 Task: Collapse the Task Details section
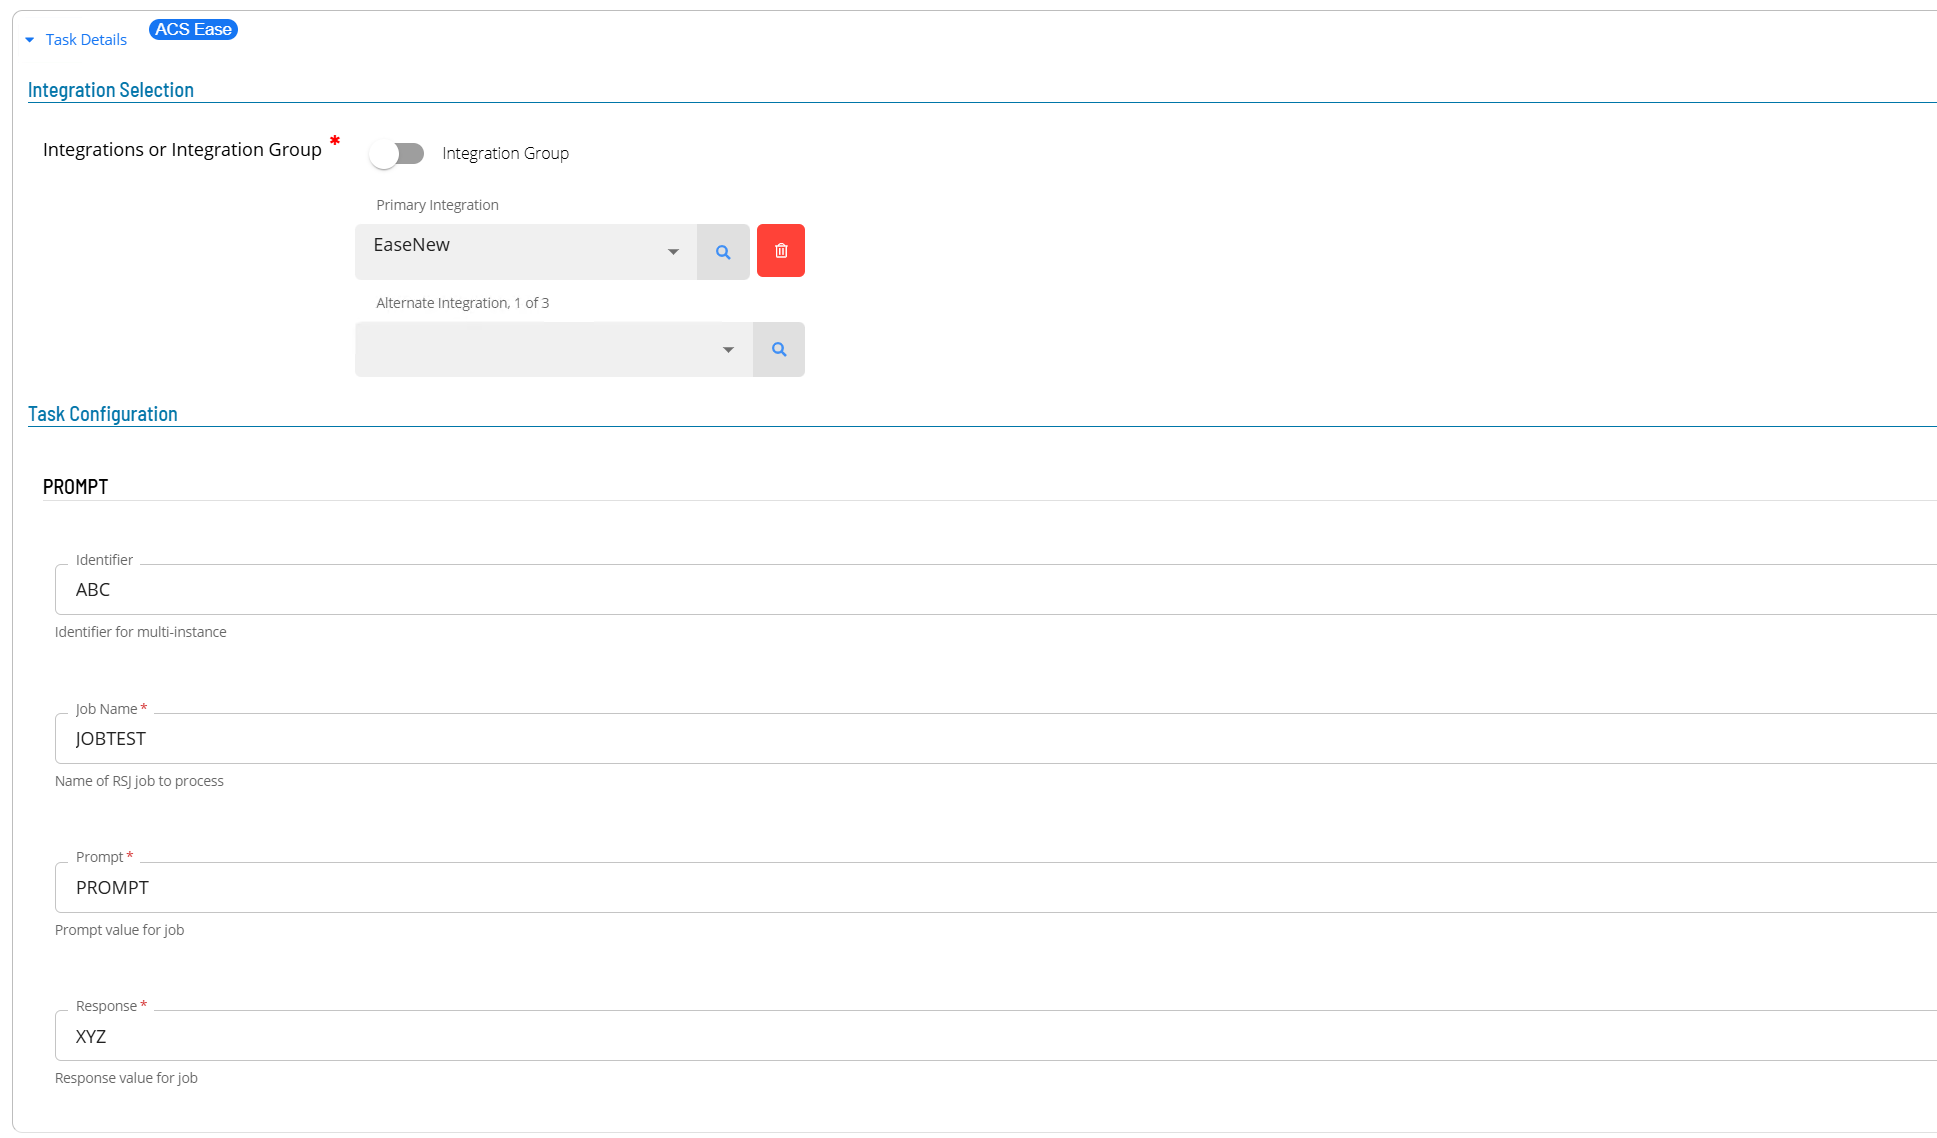tap(30, 40)
